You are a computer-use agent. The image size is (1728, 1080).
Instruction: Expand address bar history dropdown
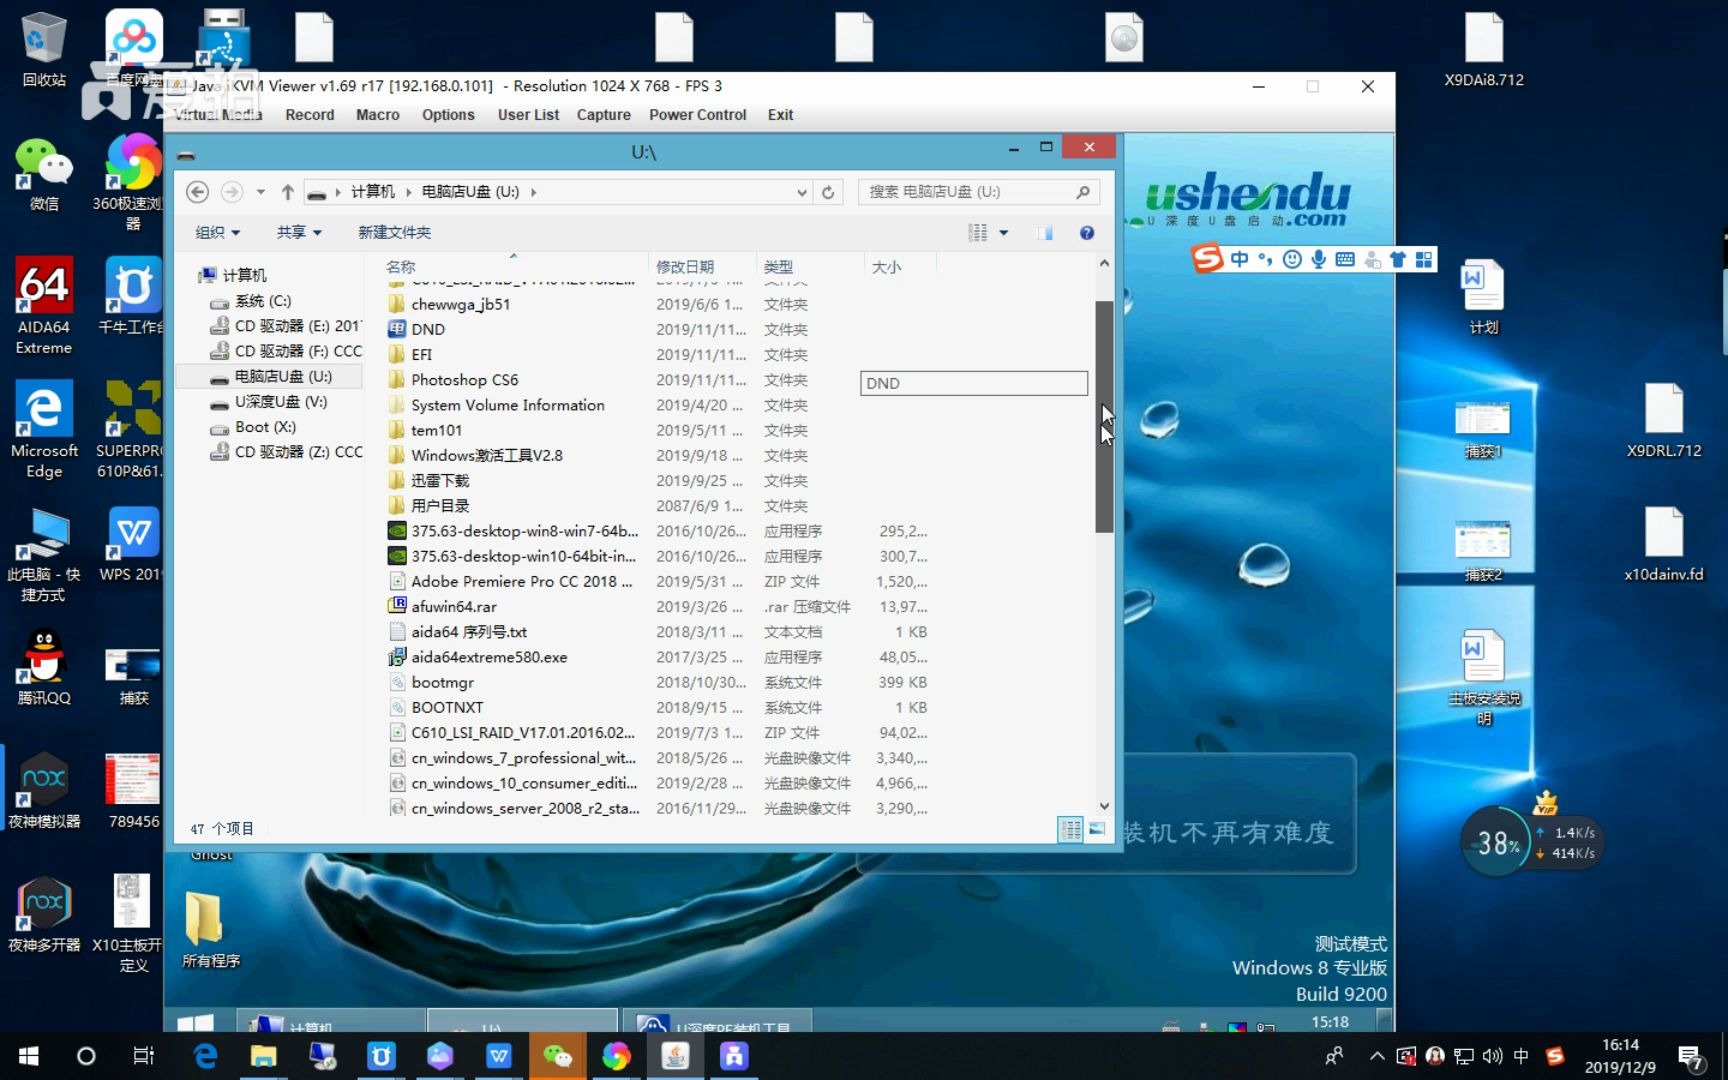801,193
